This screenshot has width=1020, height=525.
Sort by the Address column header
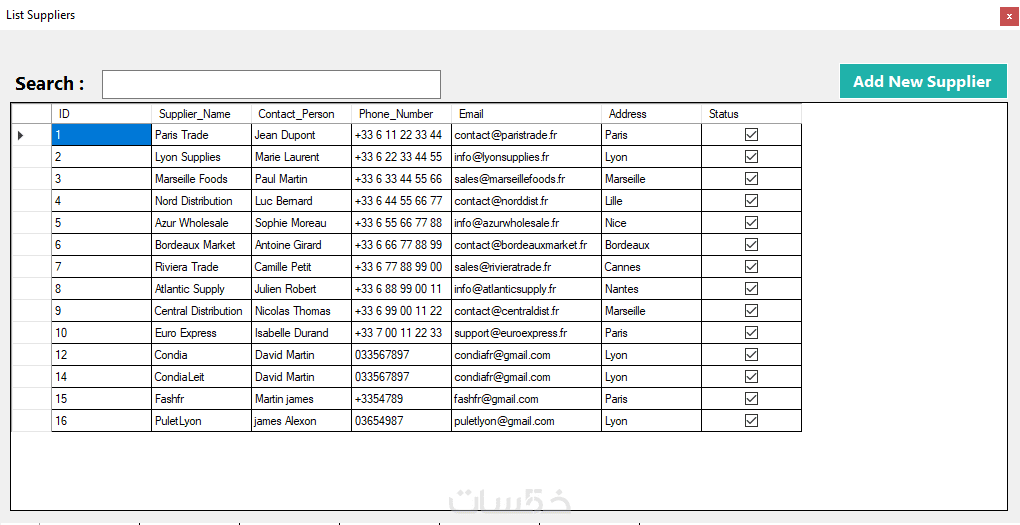(x=652, y=114)
